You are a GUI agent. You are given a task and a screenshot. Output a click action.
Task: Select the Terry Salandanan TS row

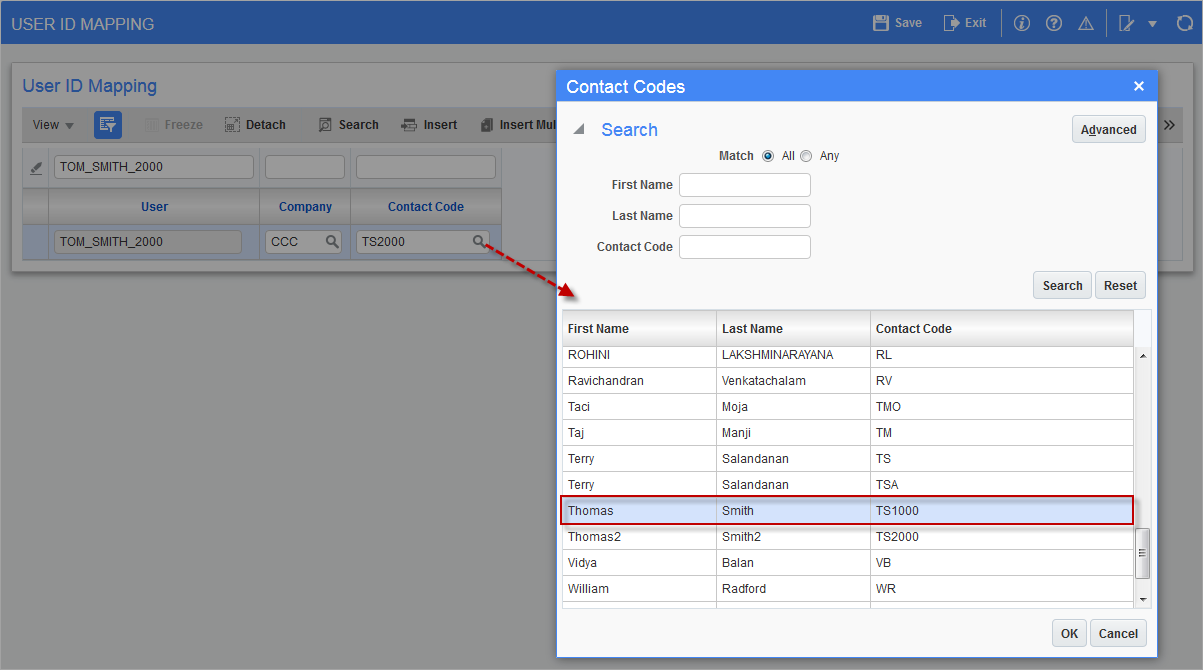[847, 459]
